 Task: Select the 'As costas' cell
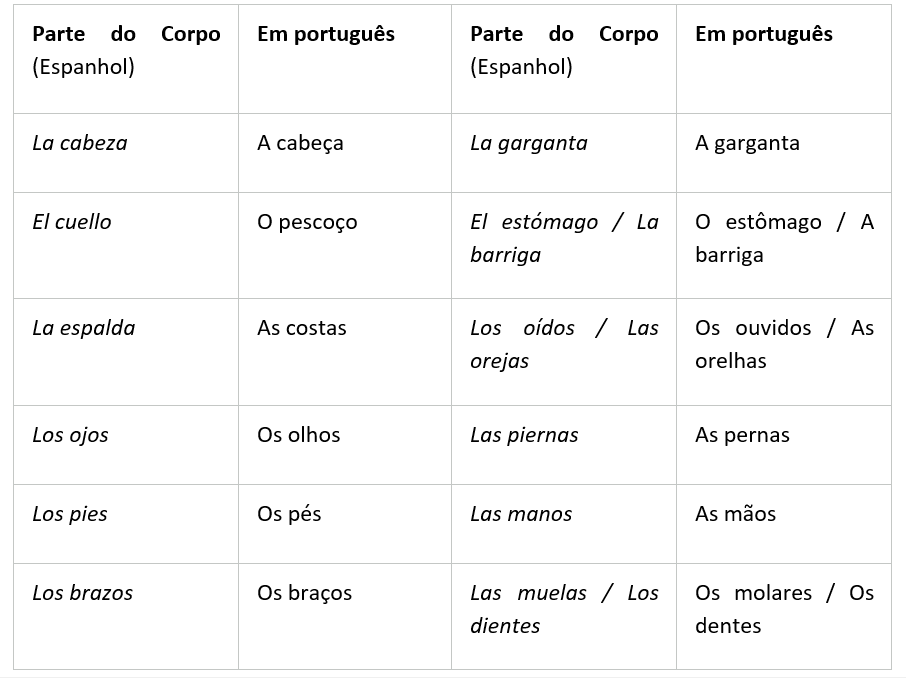345,352
